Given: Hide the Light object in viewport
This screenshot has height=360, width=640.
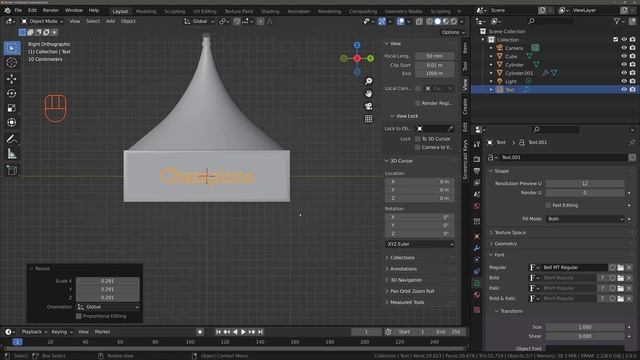Looking at the screenshot, I should click(x=624, y=81).
